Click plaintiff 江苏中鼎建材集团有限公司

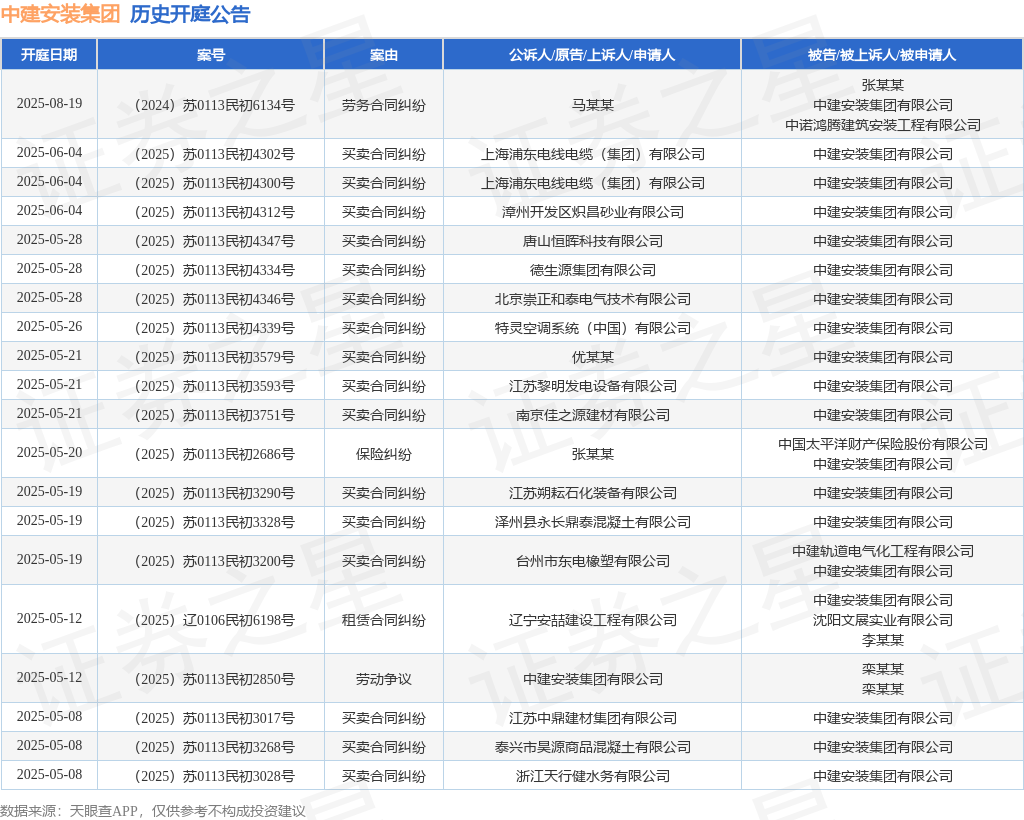tap(592, 718)
